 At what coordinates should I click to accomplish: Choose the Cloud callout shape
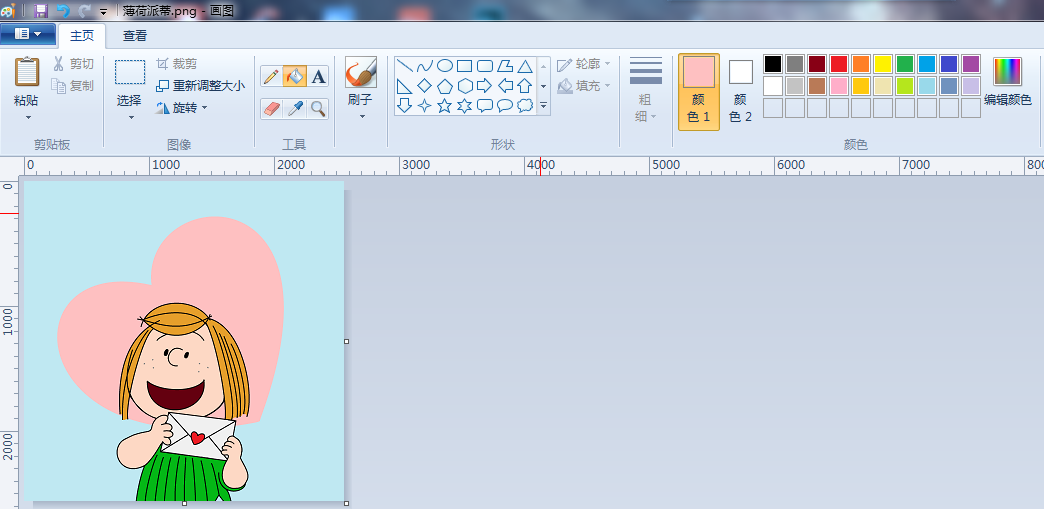point(525,105)
